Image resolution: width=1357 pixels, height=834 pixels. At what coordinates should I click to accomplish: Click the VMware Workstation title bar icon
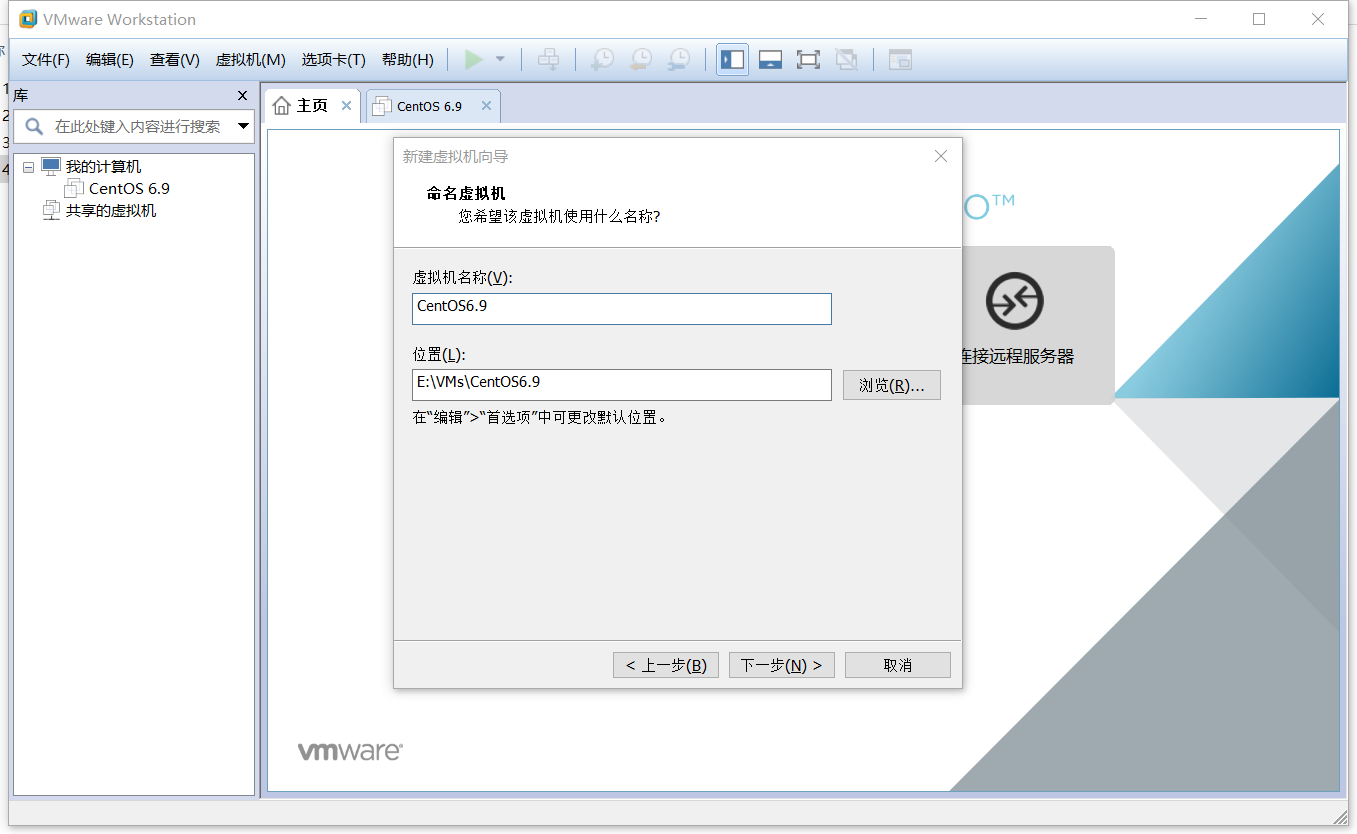point(28,19)
